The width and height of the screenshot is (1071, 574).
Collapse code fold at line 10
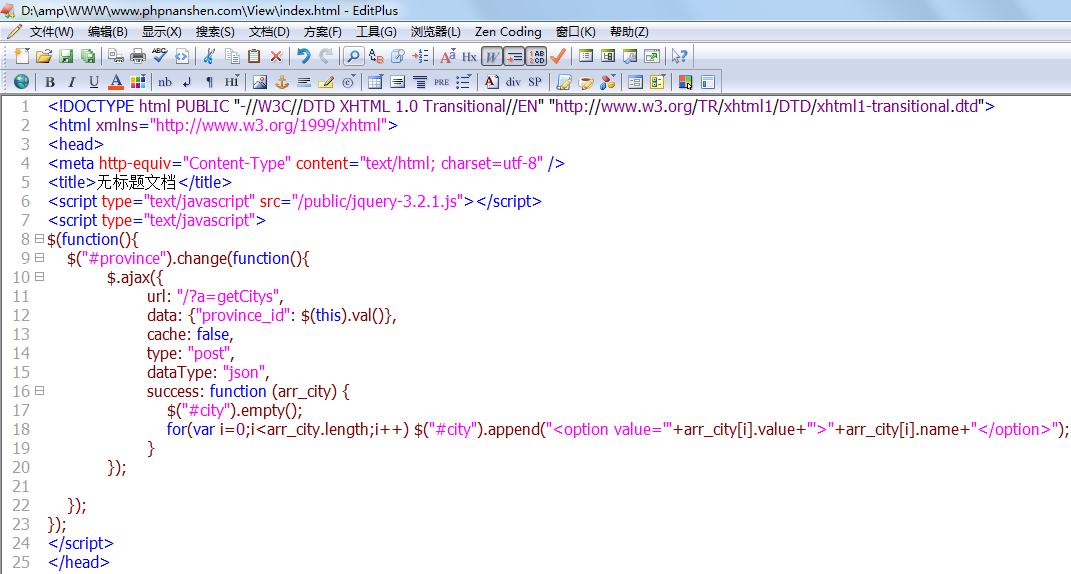click(x=40, y=277)
